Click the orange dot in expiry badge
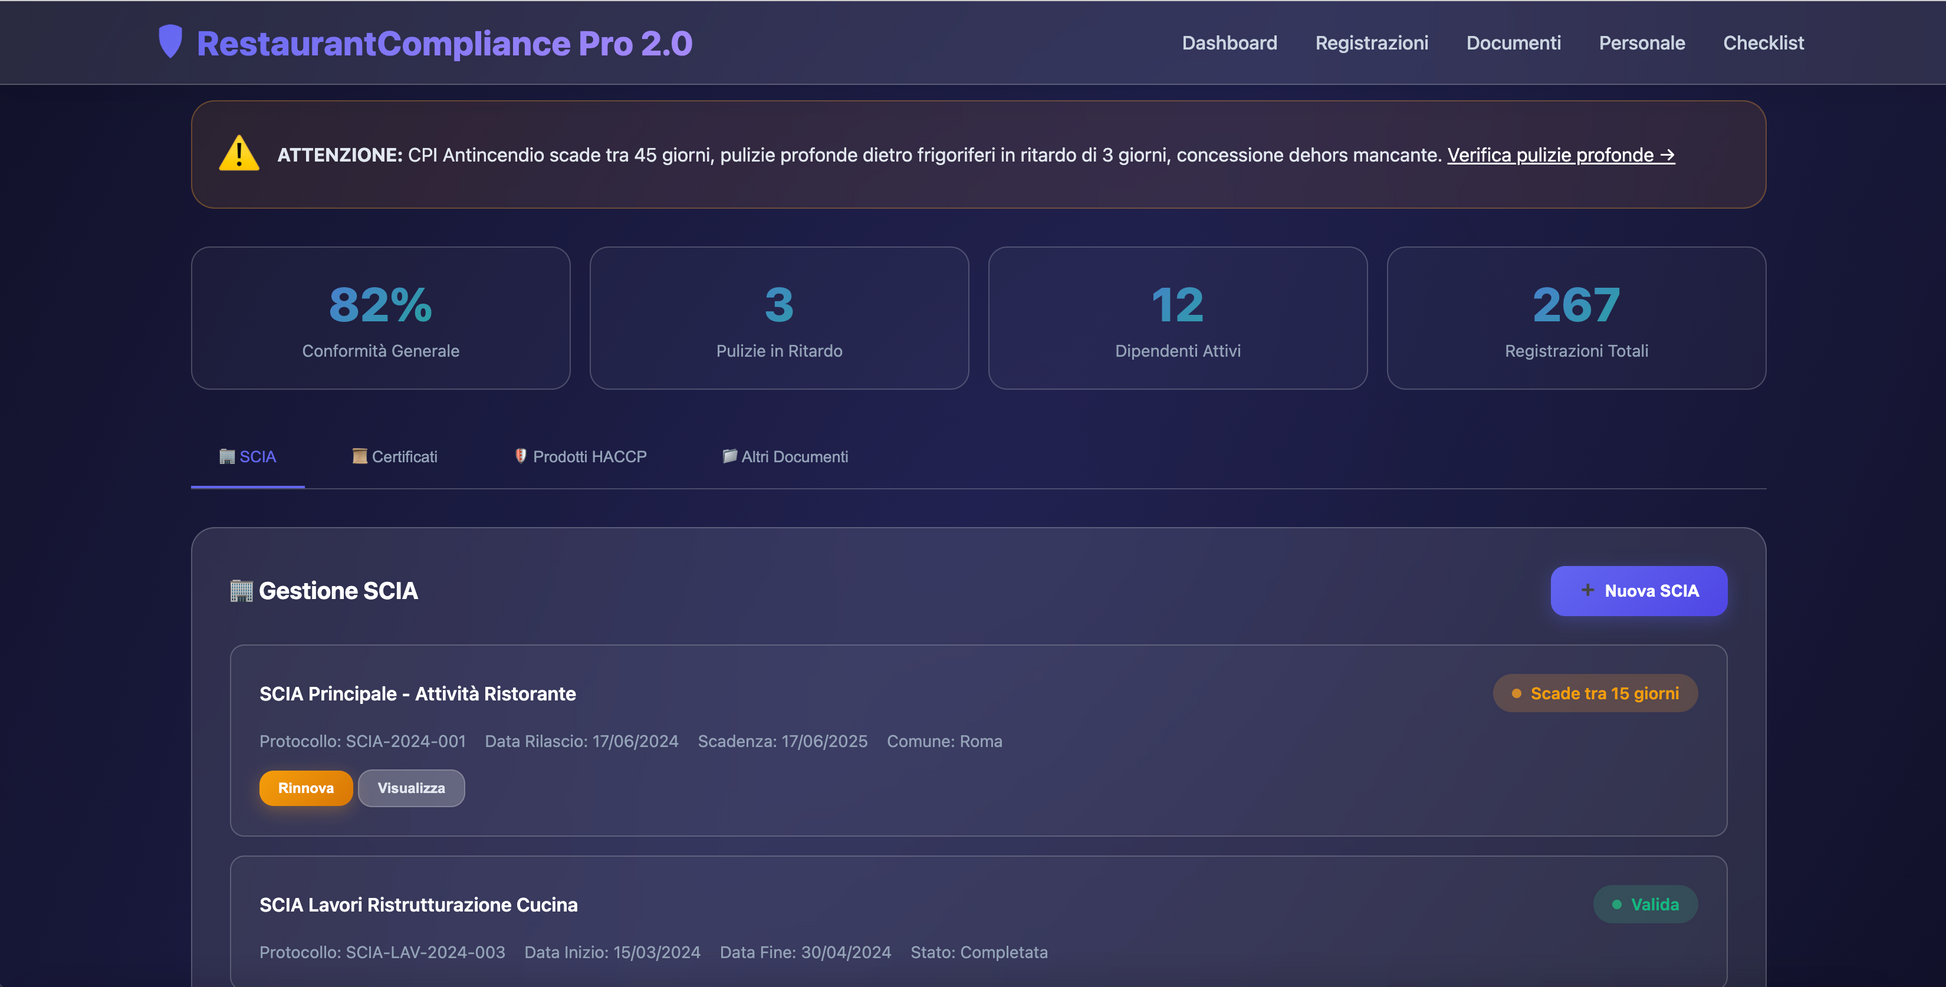Viewport: 1946px width, 987px height. click(1516, 694)
